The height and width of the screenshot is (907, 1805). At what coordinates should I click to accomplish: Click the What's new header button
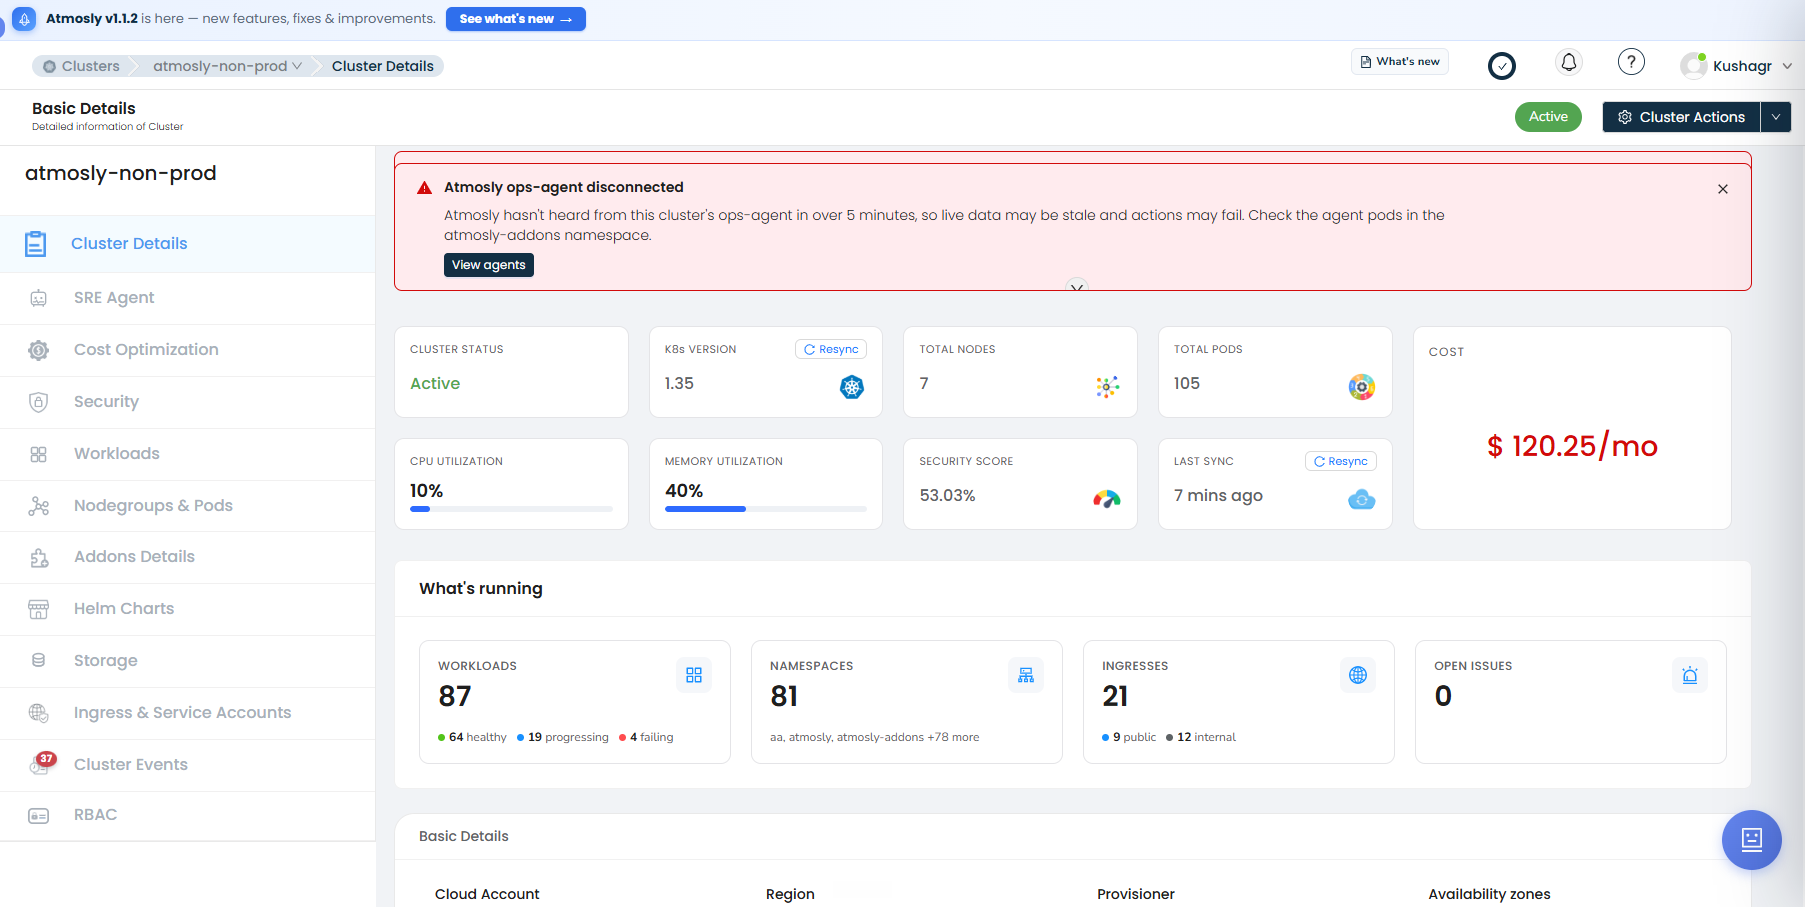(1400, 61)
